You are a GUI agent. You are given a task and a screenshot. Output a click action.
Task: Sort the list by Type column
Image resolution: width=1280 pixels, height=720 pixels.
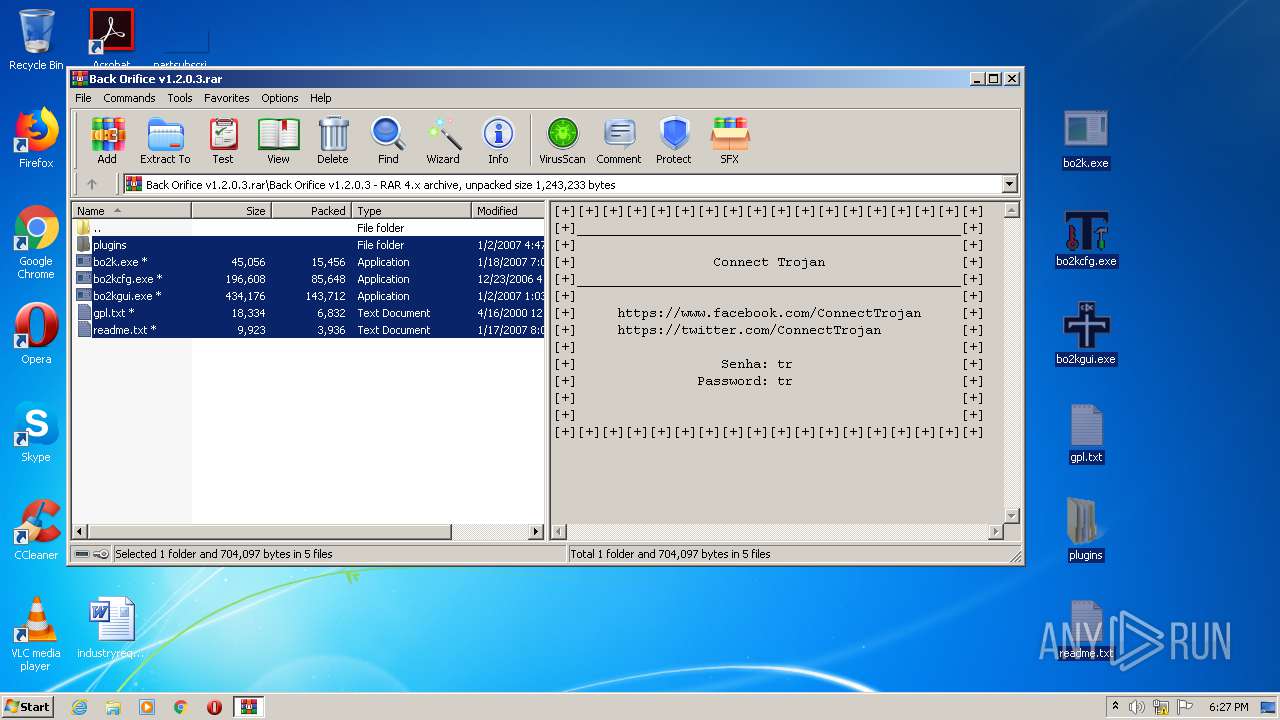click(411, 210)
